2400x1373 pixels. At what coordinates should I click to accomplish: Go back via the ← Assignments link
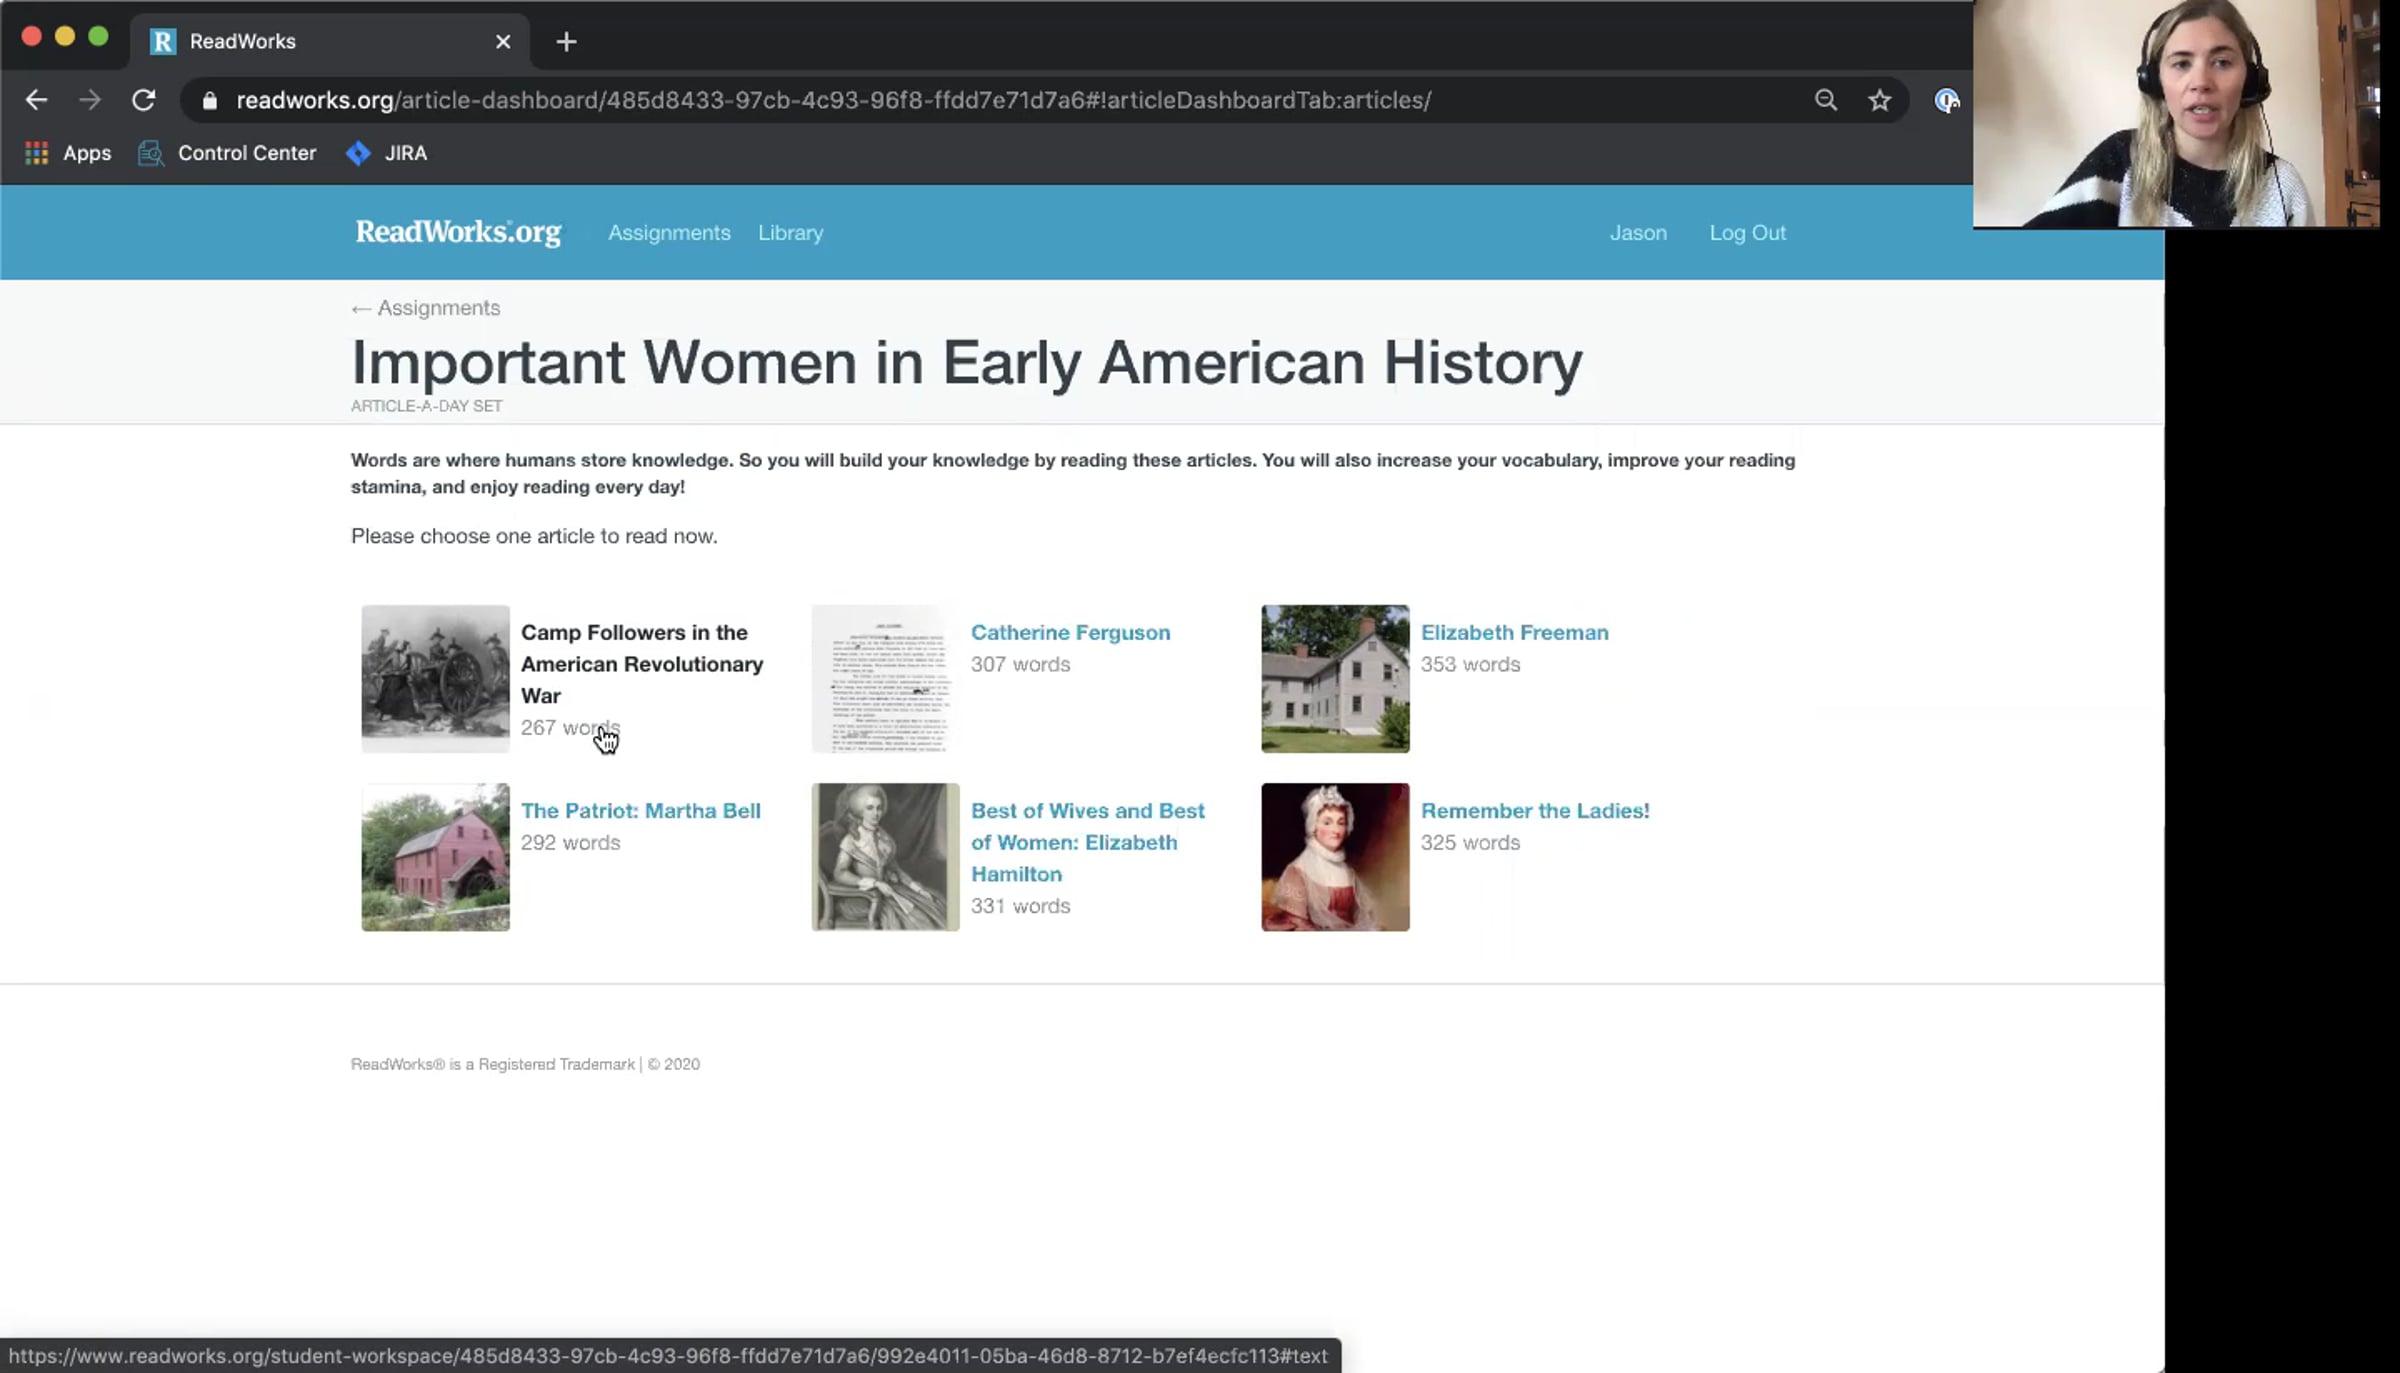click(x=426, y=308)
